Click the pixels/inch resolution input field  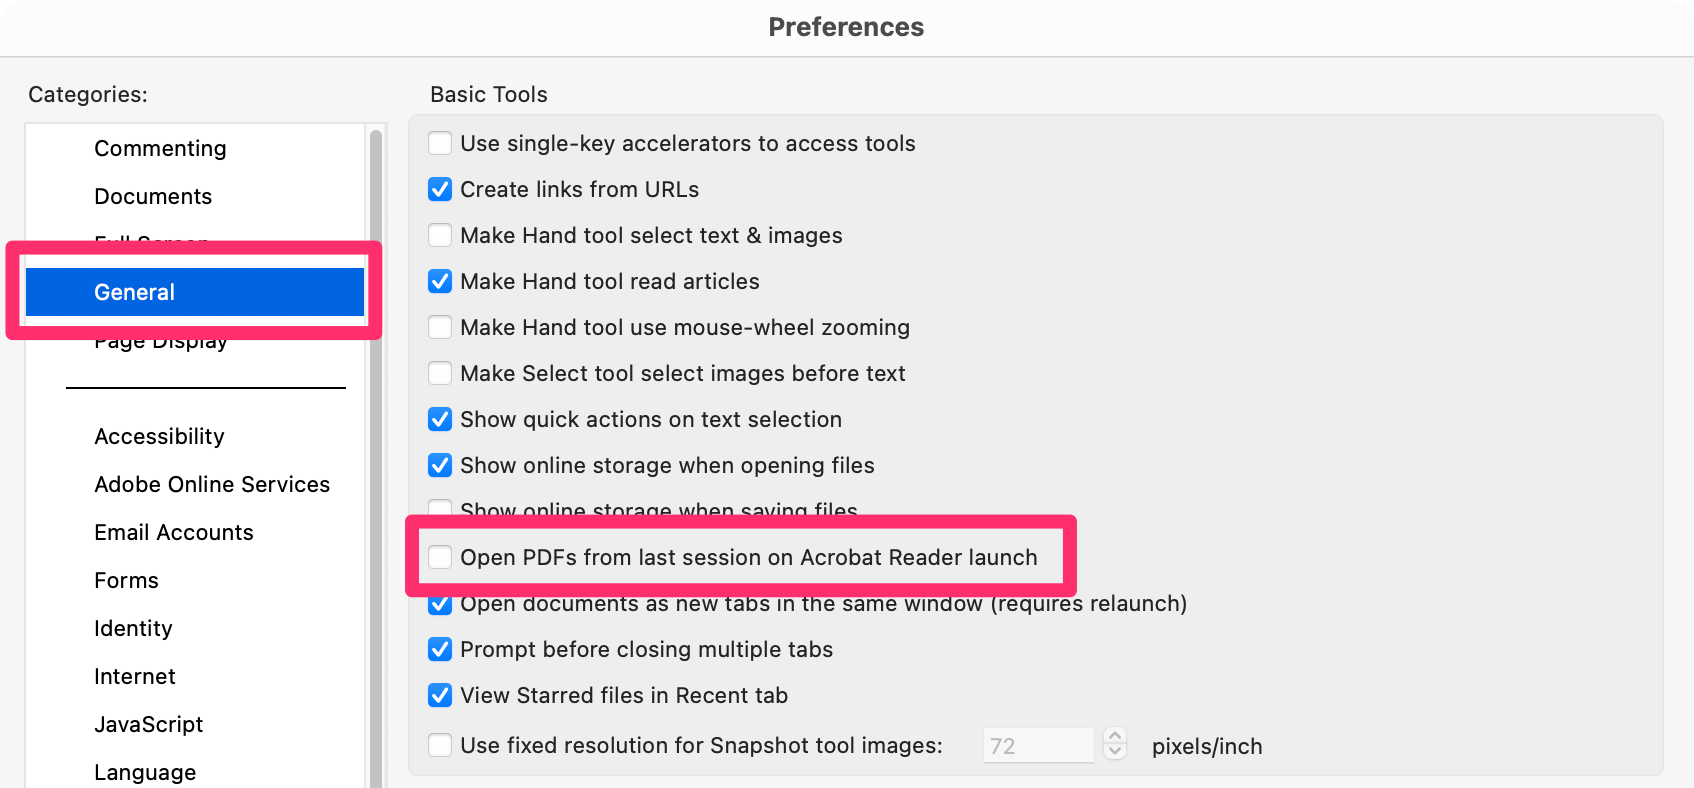coord(1038,745)
